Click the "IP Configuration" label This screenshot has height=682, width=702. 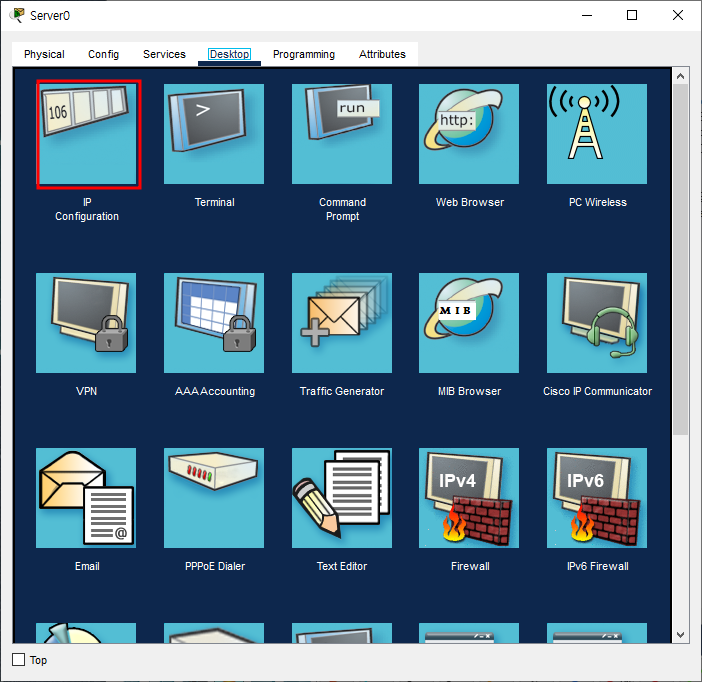pos(87,209)
